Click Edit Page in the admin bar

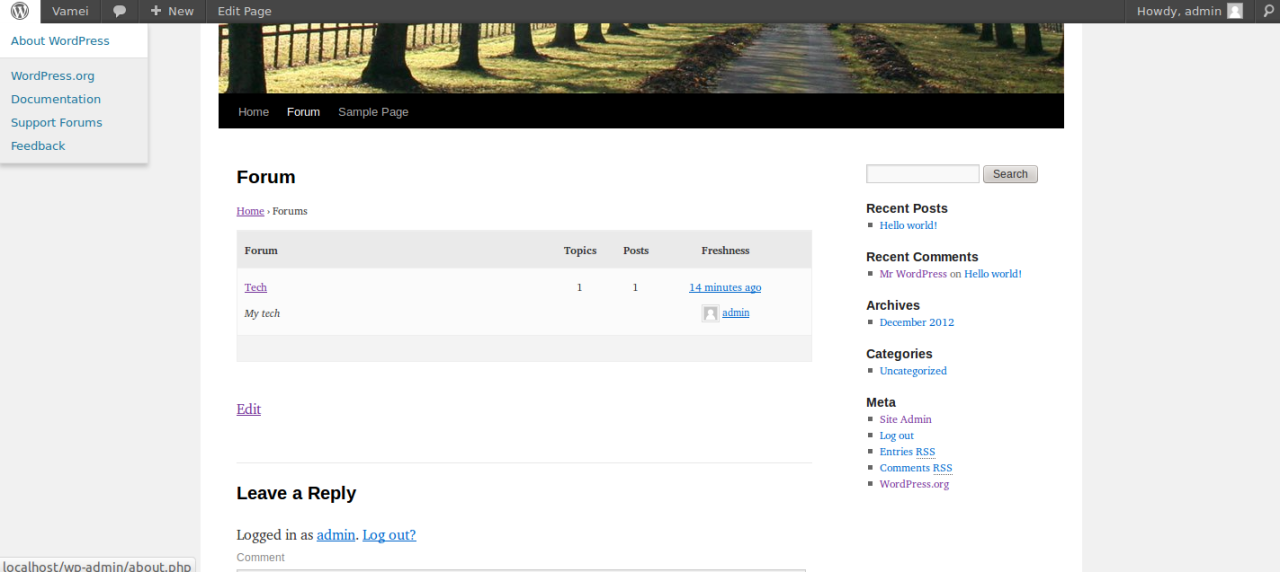click(x=244, y=11)
